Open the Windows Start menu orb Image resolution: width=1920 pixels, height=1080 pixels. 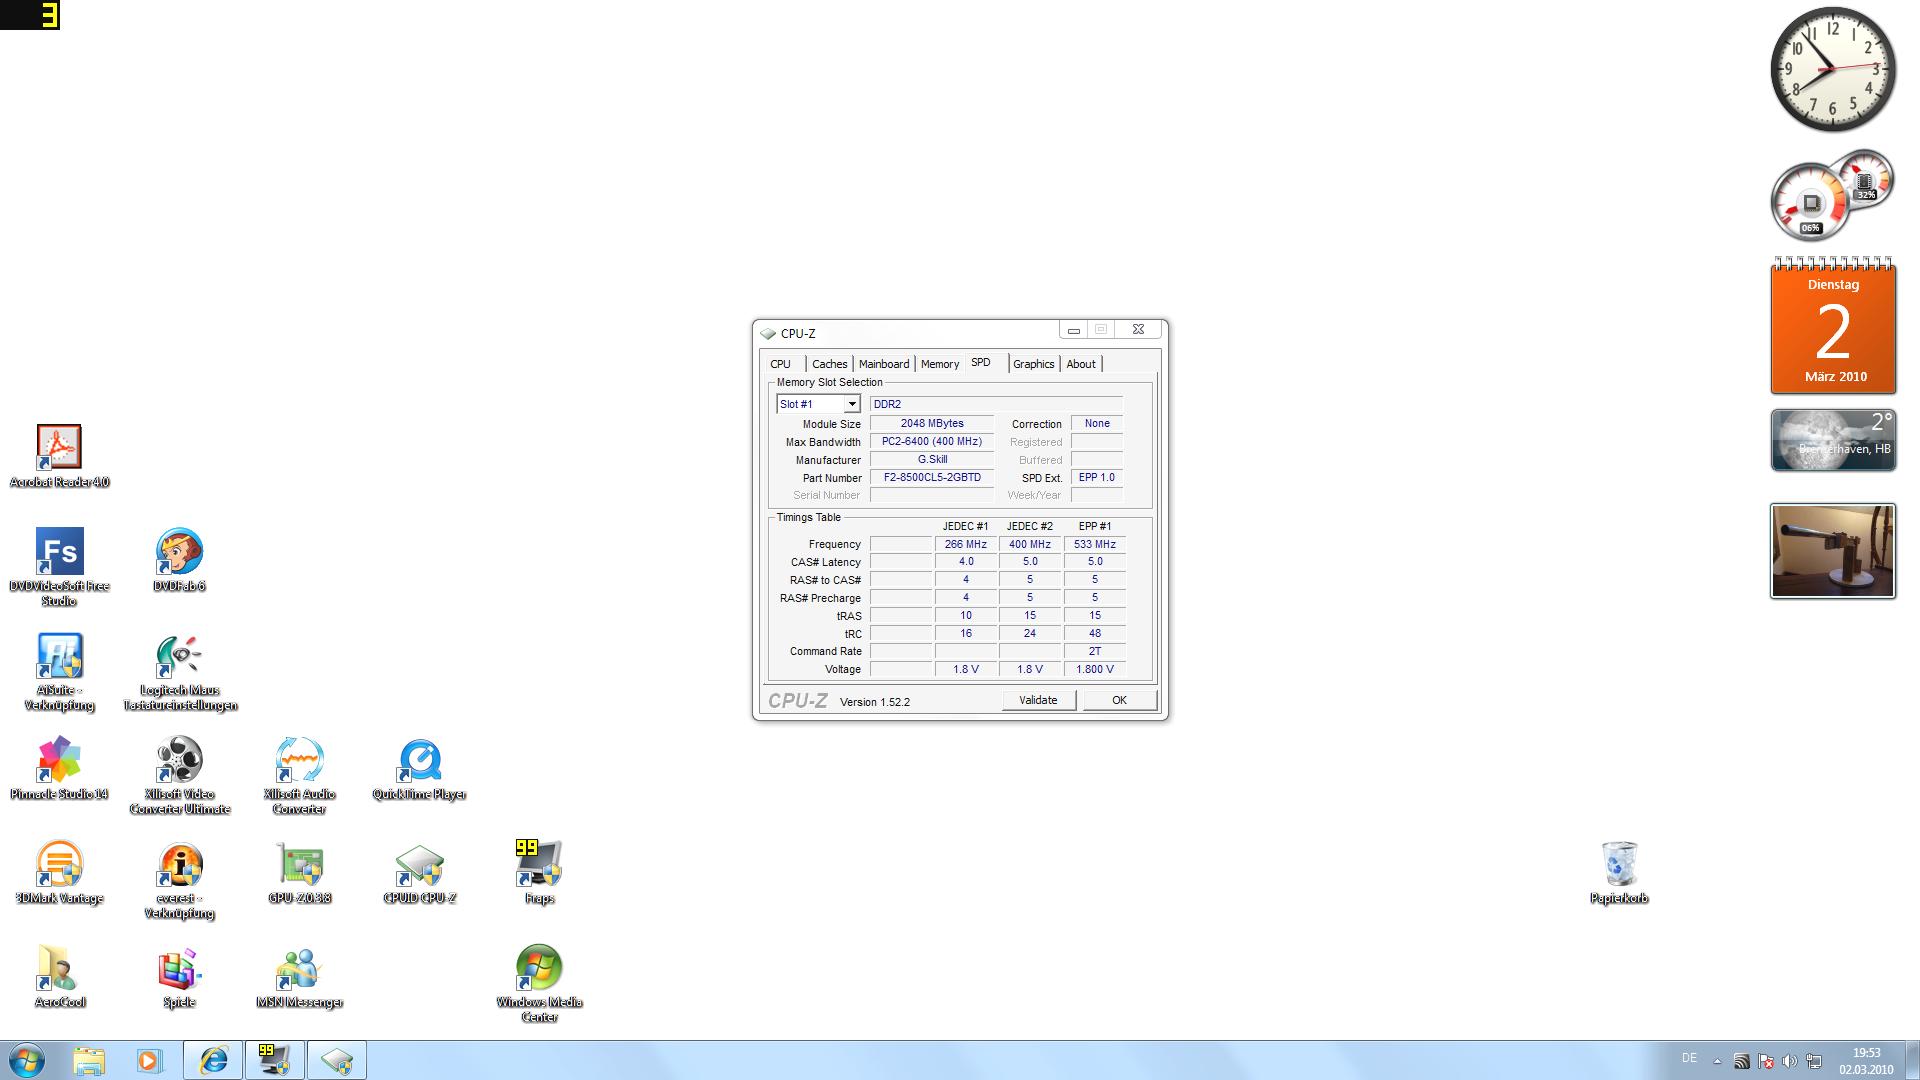(27, 1060)
